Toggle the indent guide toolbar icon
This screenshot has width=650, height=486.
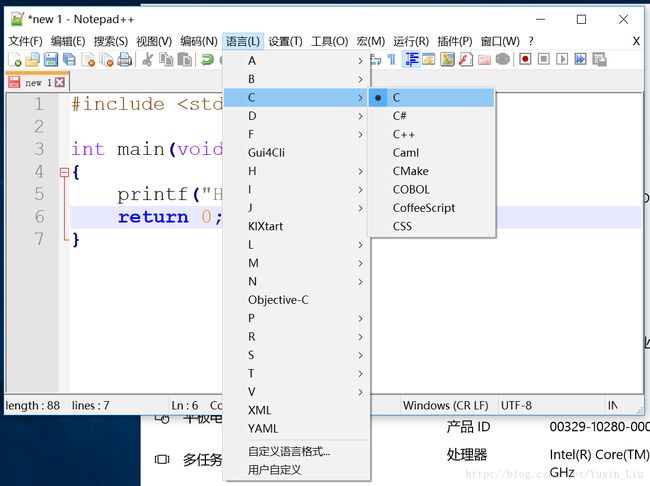click(412, 60)
